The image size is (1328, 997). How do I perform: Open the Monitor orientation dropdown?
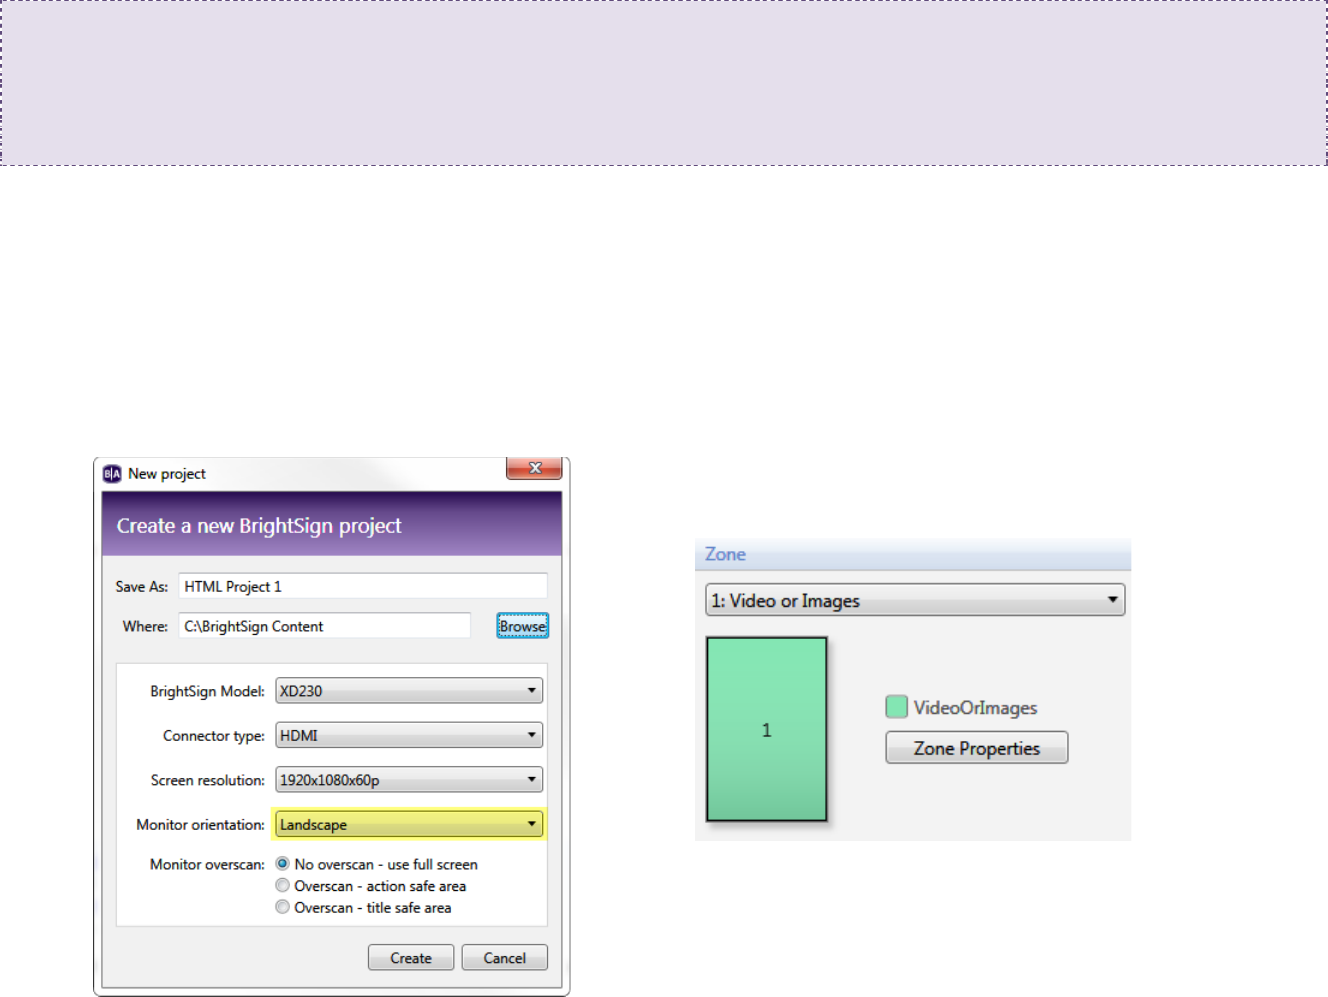[409, 824]
